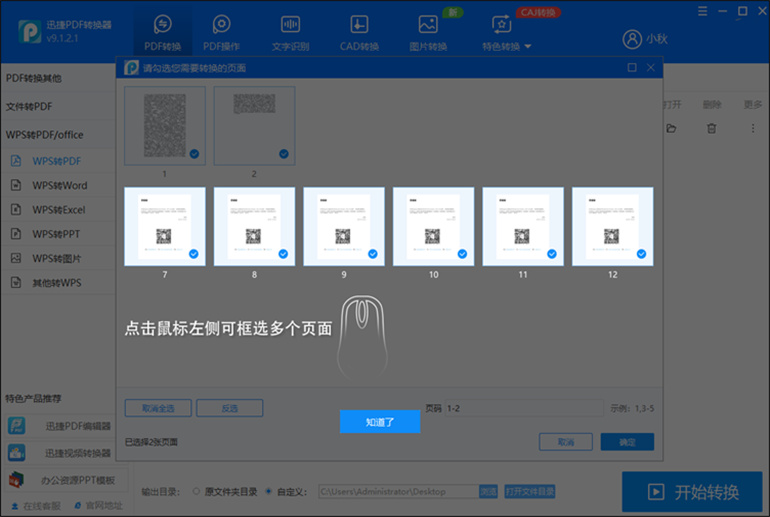Screen dimensions: 770x517
Task: Toggle checkmark on page 8 thumbnail
Action: coord(283,254)
